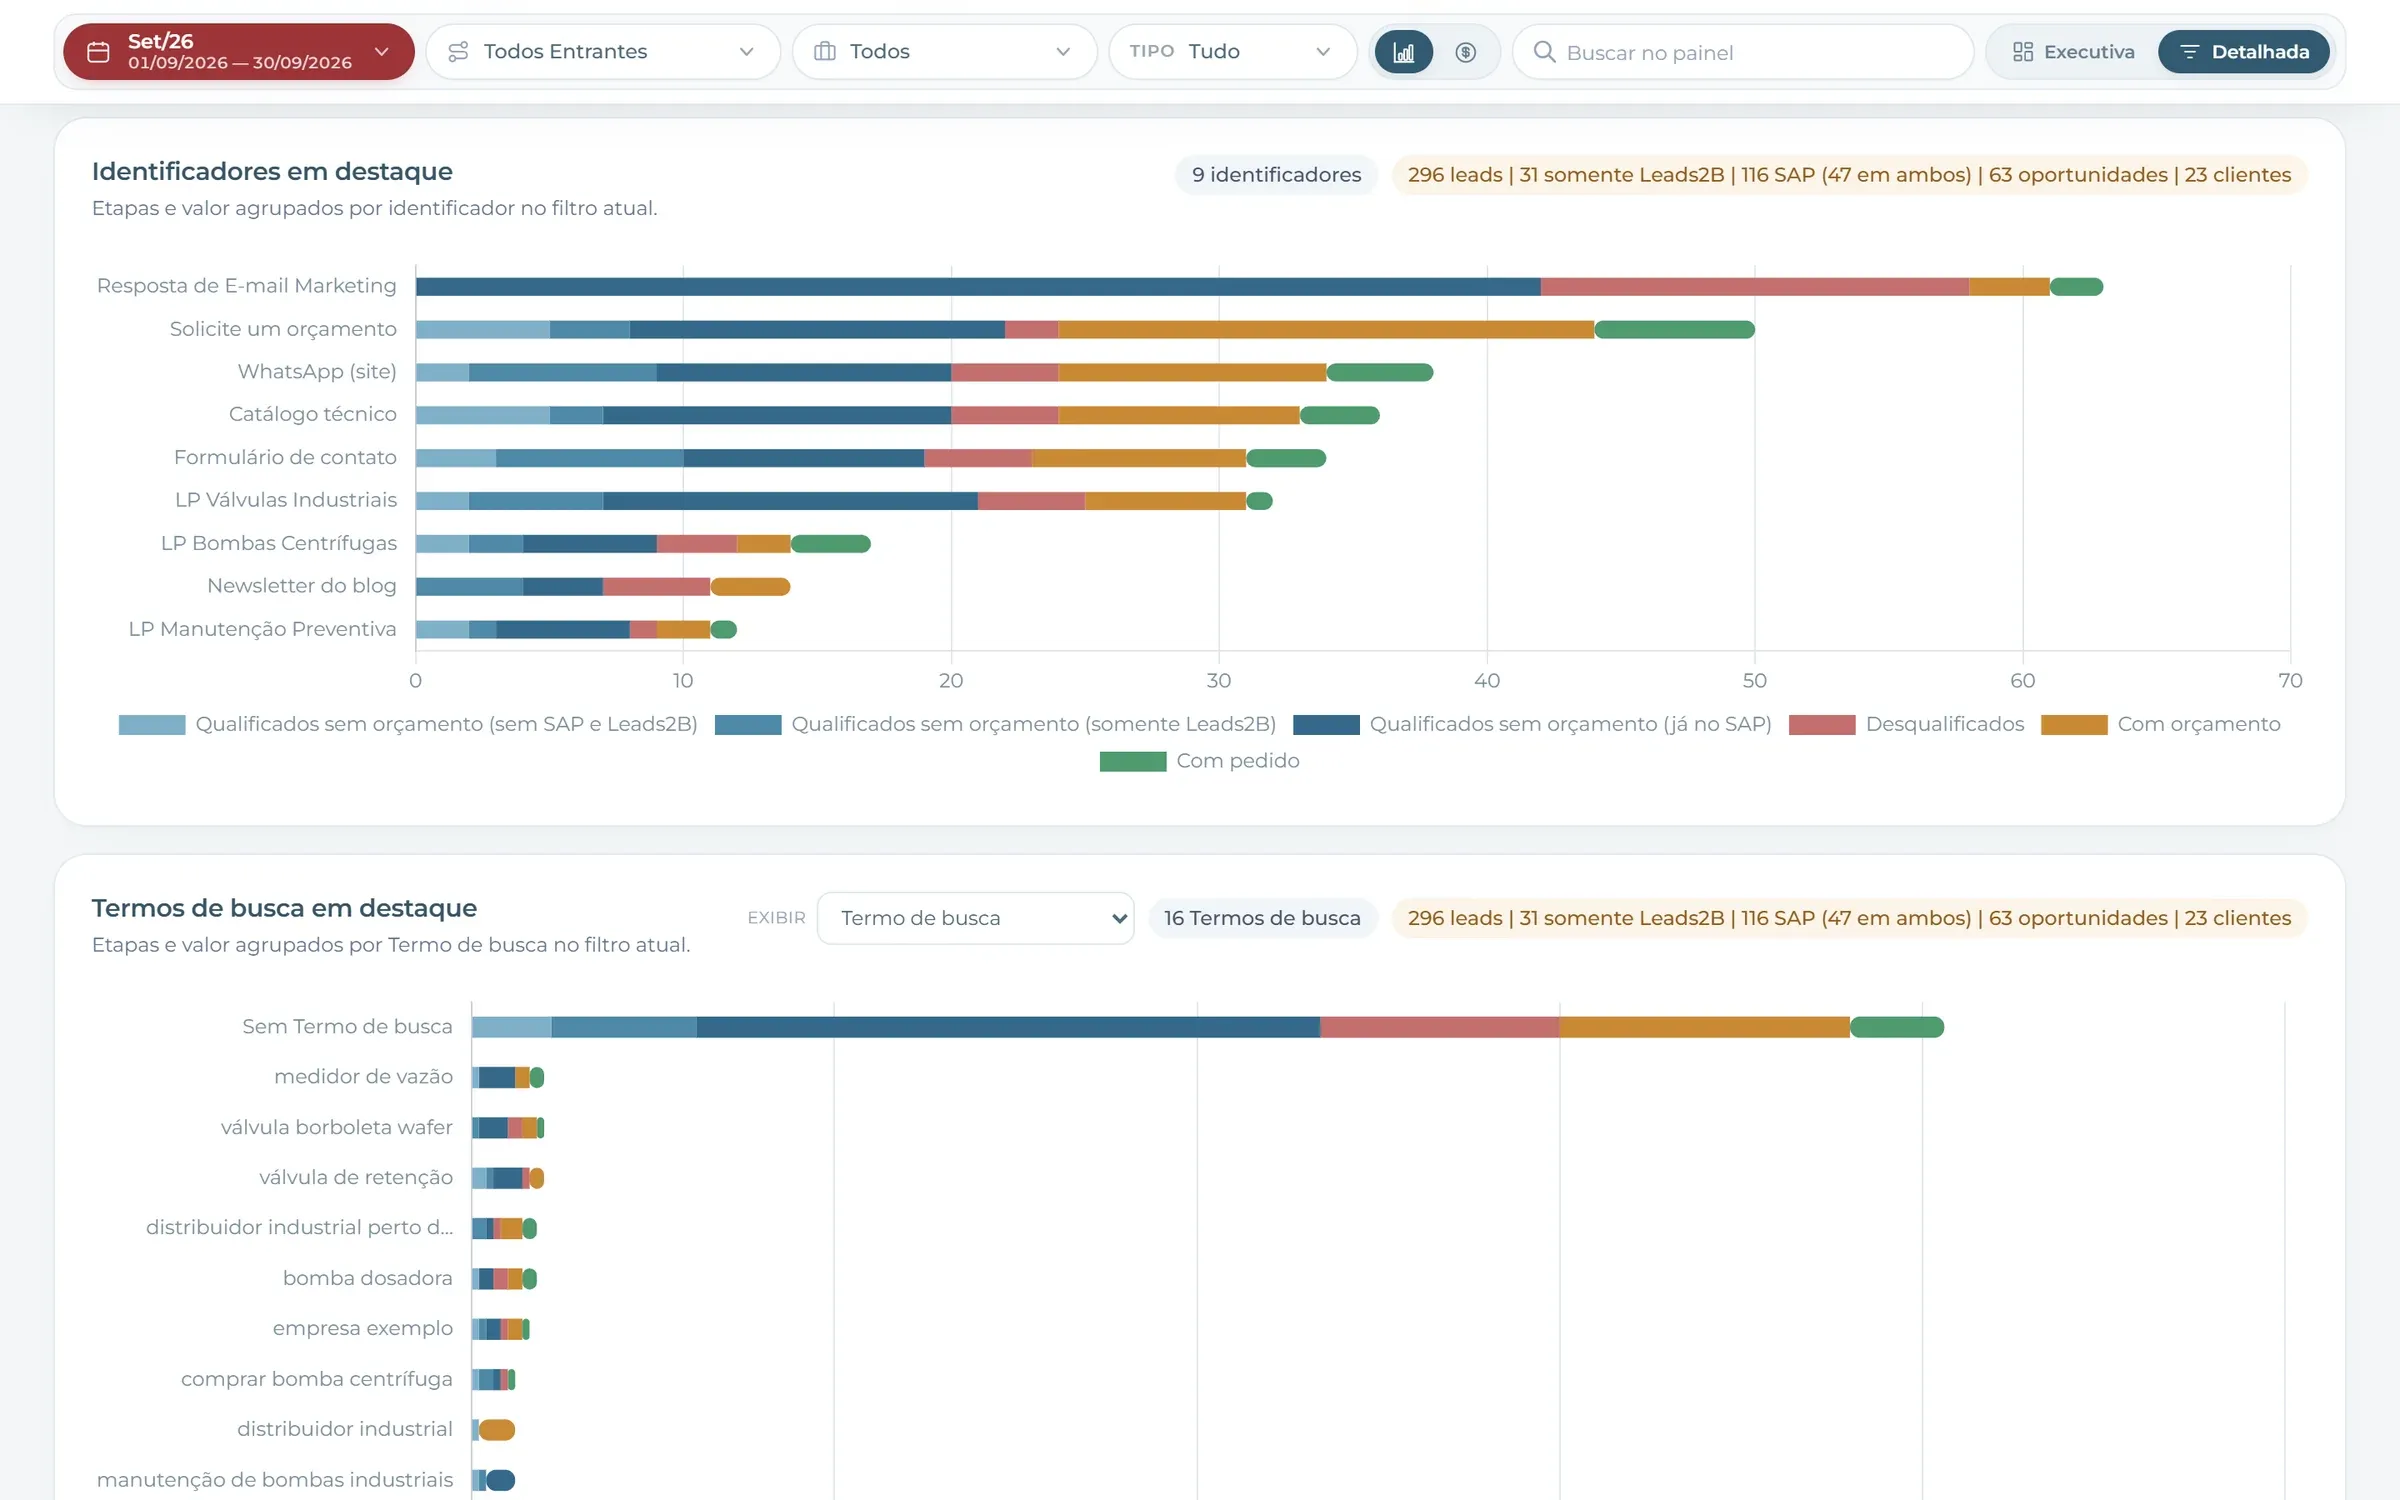Click the calendar icon in the date selector
This screenshot has width=2400, height=1500.
tap(98, 52)
